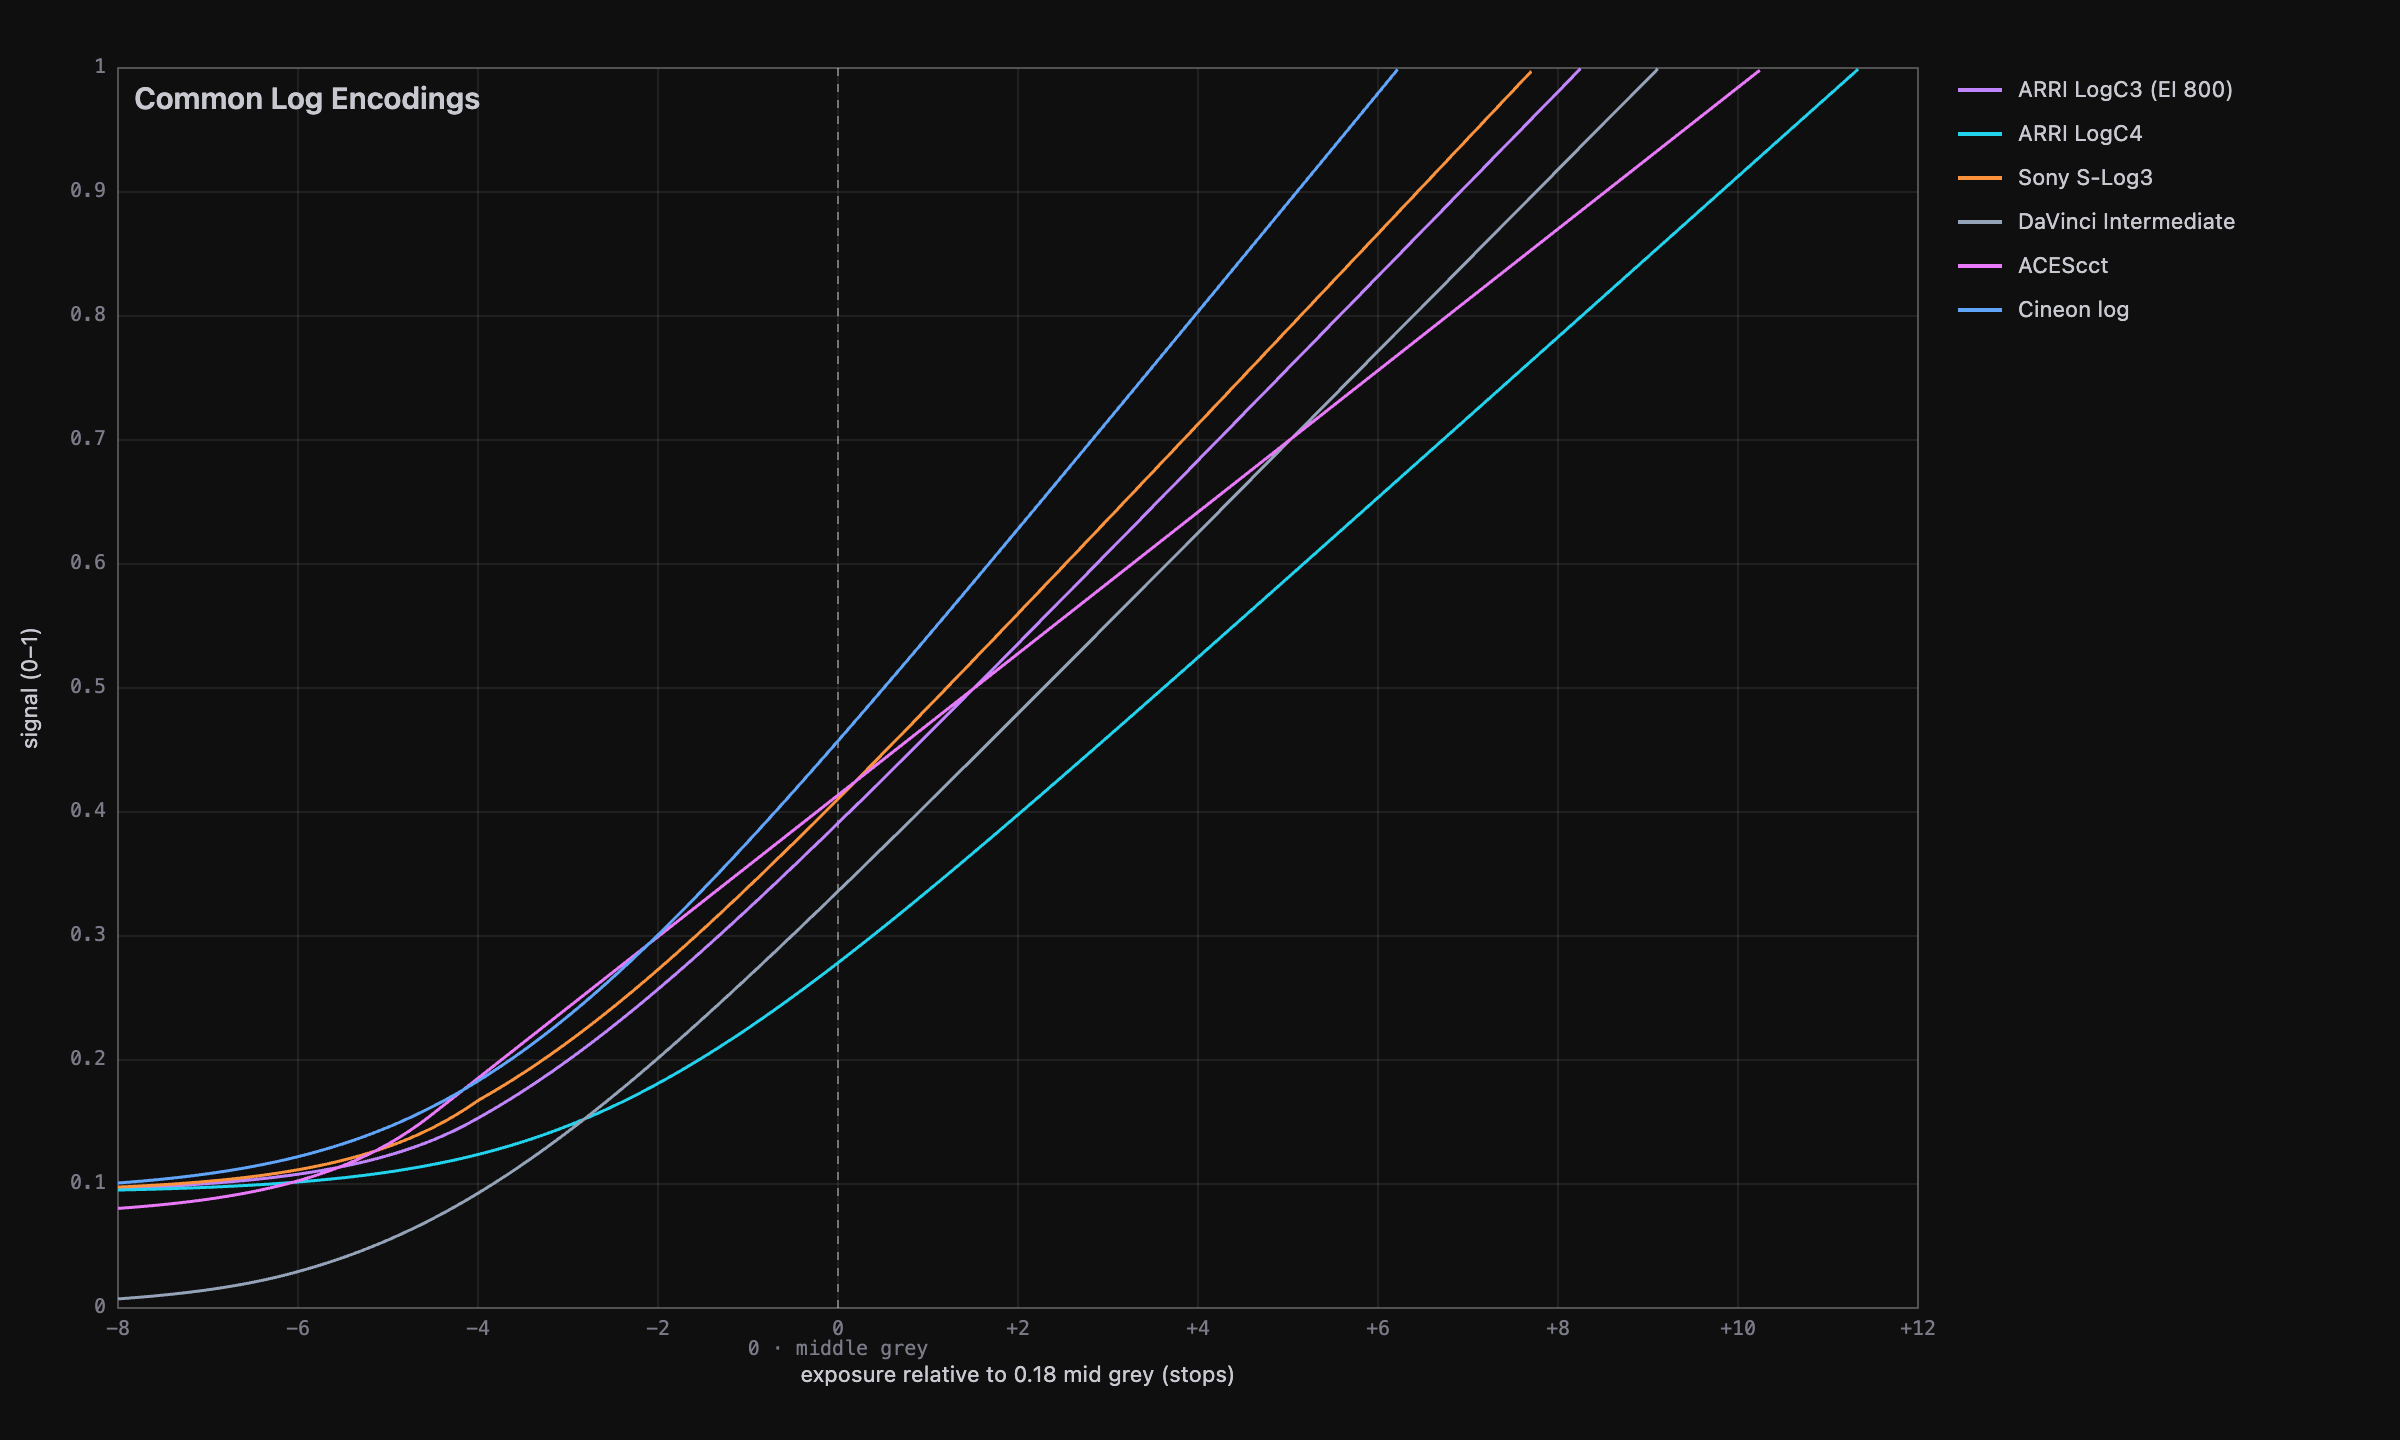Click the +6 x-axis tick label
The image size is (2400, 1440).
[x=1377, y=1328]
